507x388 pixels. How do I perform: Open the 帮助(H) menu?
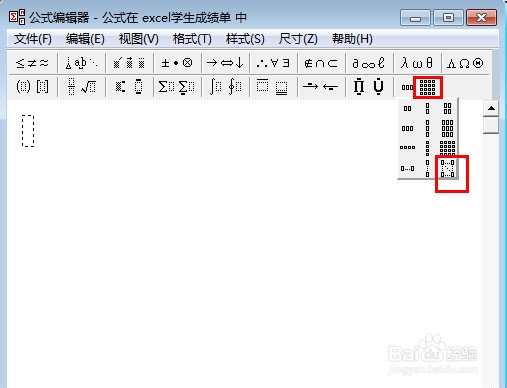(x=352, y=39)
